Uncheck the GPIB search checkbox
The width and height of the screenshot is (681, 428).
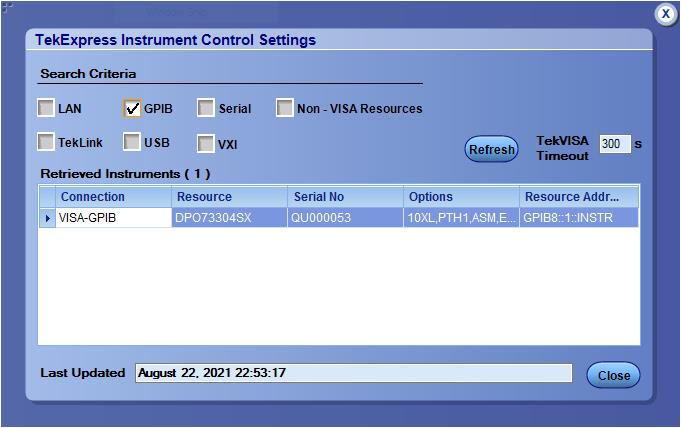click(132, 108)
